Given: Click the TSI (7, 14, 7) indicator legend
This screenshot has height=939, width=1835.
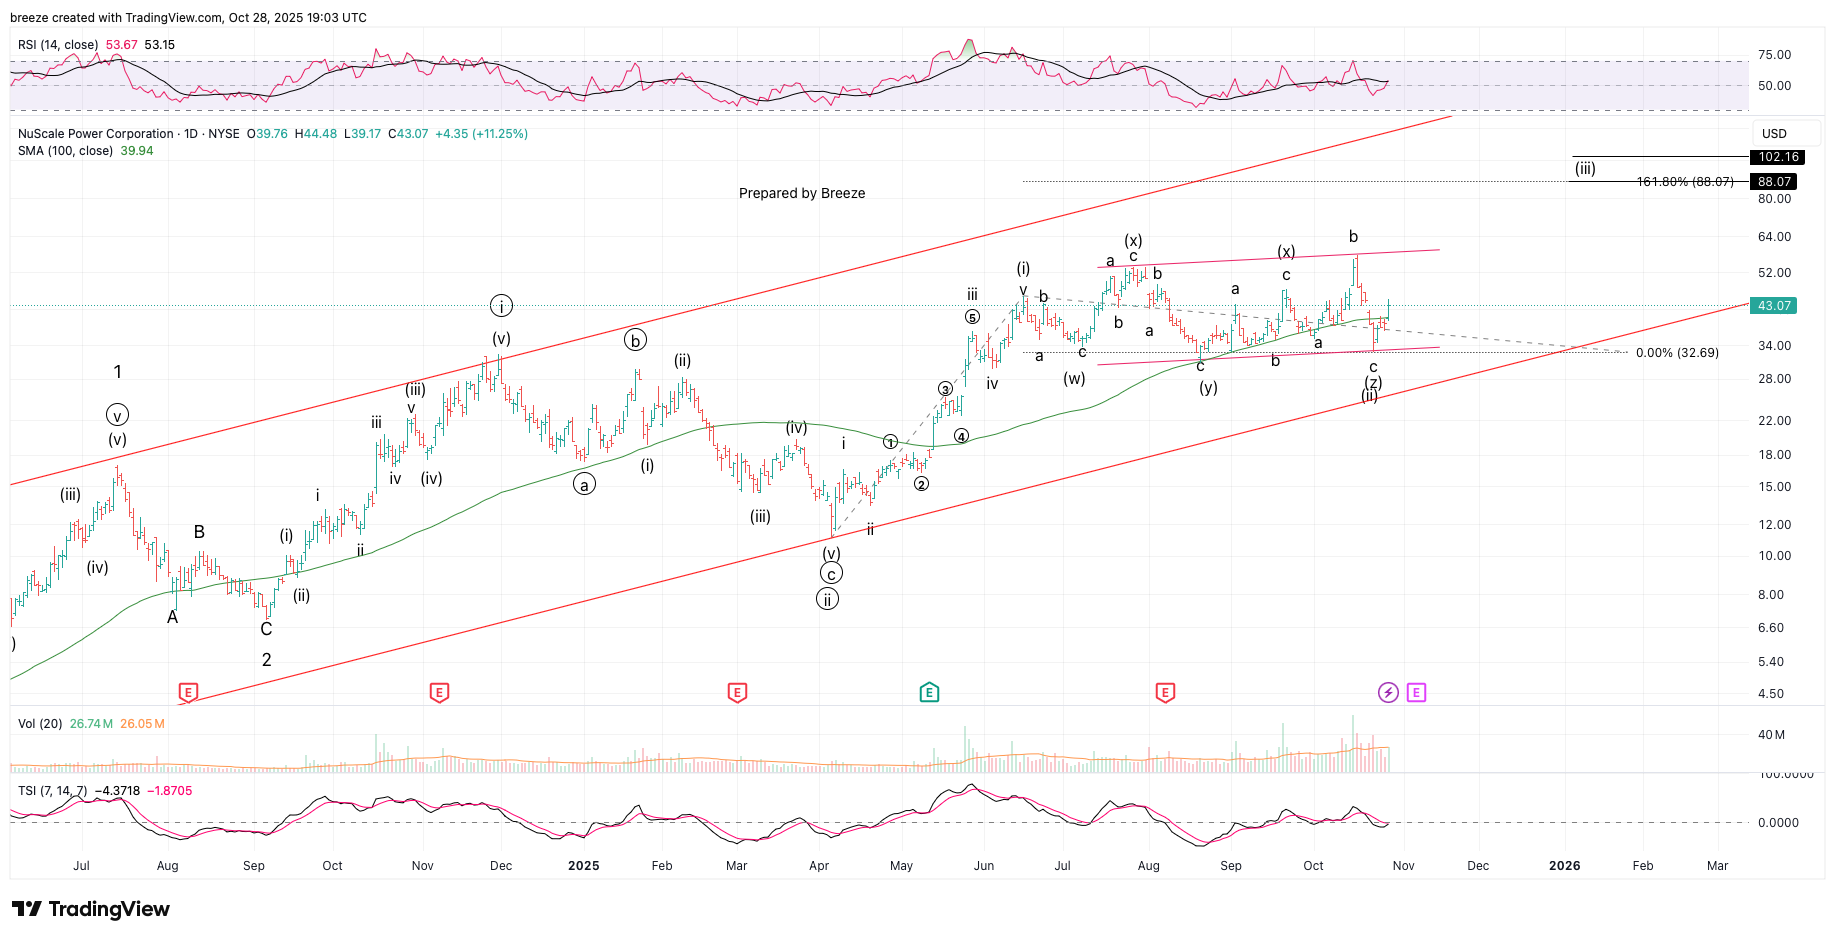Looking at the screenshot, I should (x=52, y=791).
